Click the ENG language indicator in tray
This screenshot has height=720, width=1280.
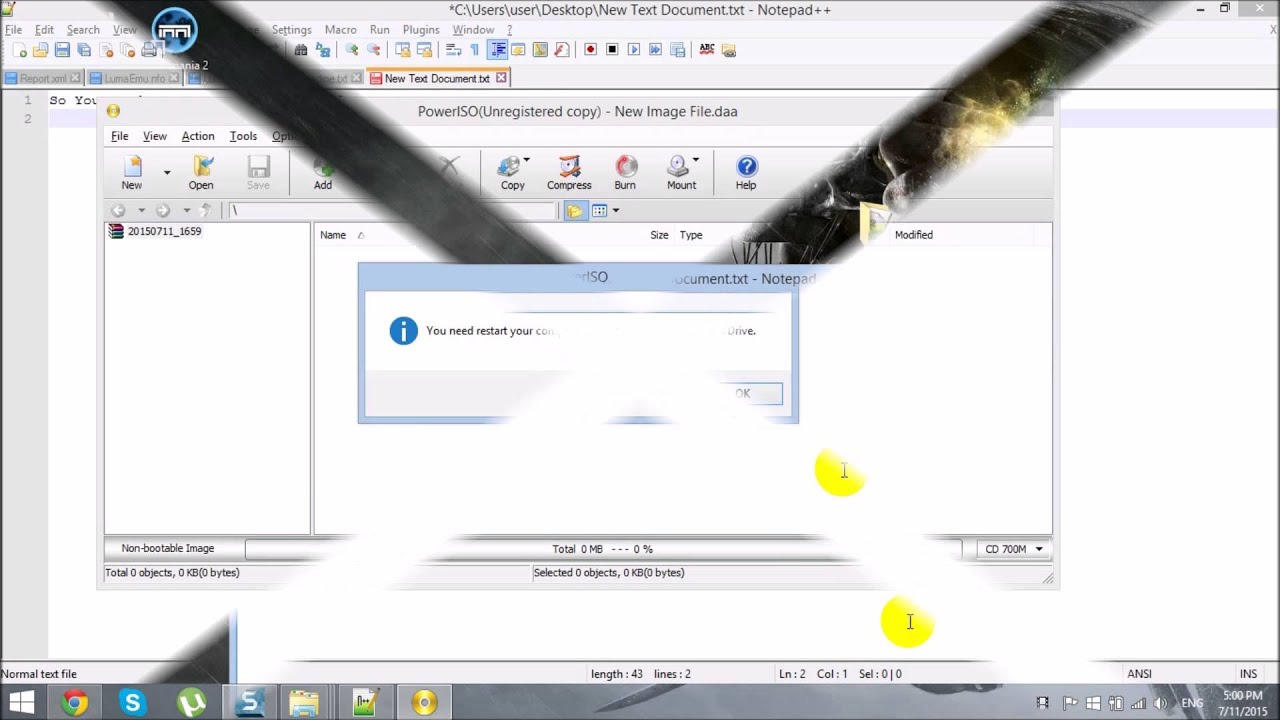click(1192, 703)
